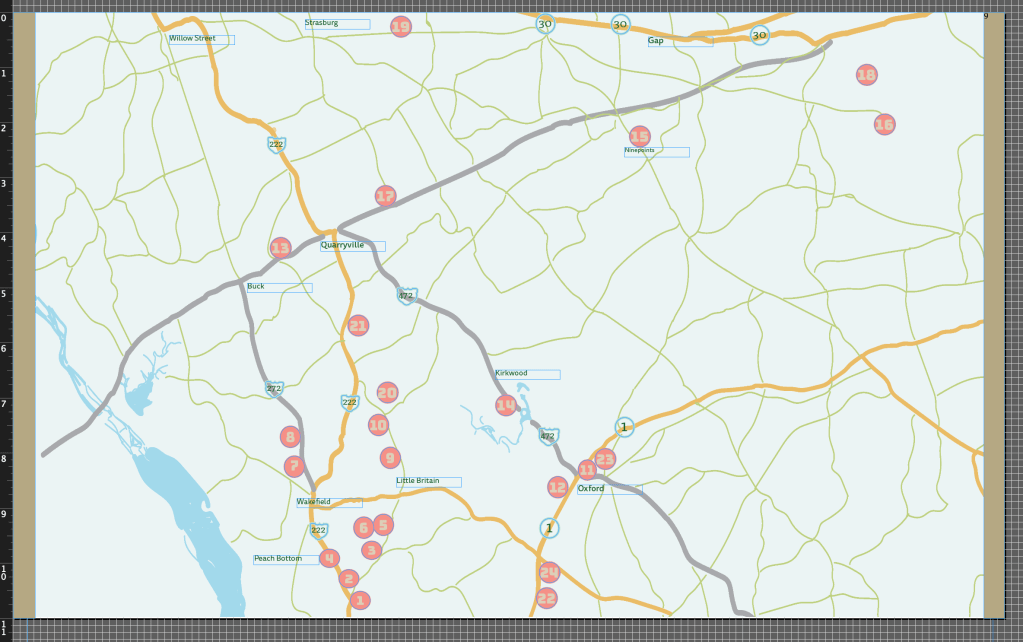The width and height of the screenshot is (1023, 642).
Task: Click map marker number 19 near Strasburg
Action: pyautogui.click(x=401, y=27)
